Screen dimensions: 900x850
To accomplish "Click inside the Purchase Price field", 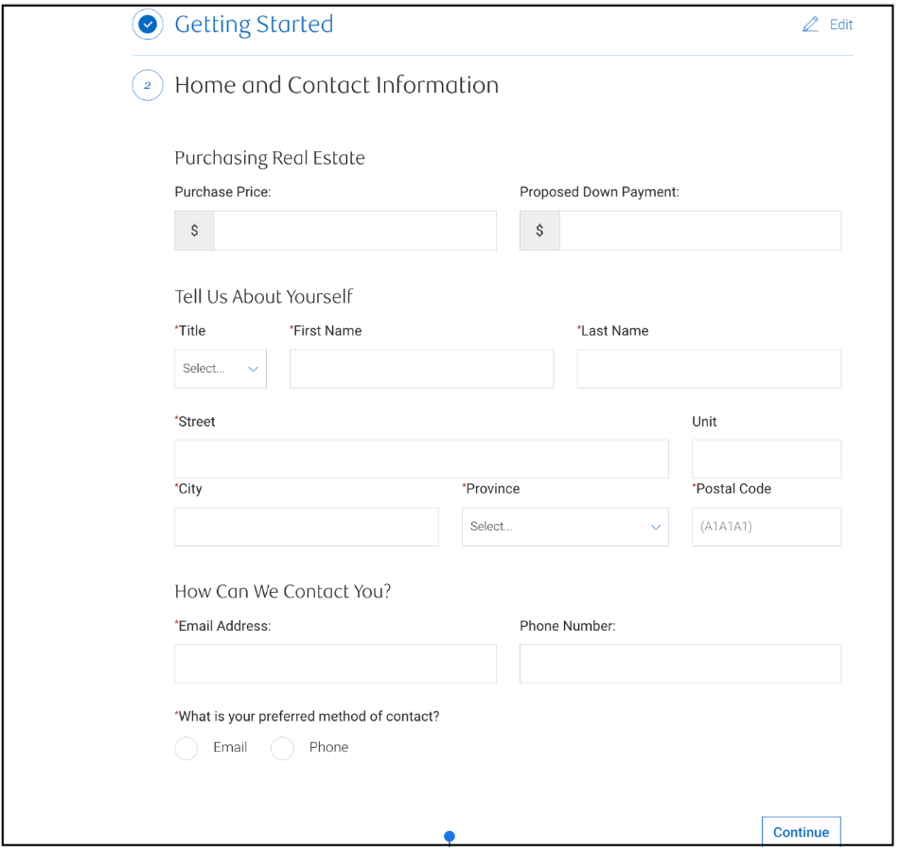I will click(354, 230).
